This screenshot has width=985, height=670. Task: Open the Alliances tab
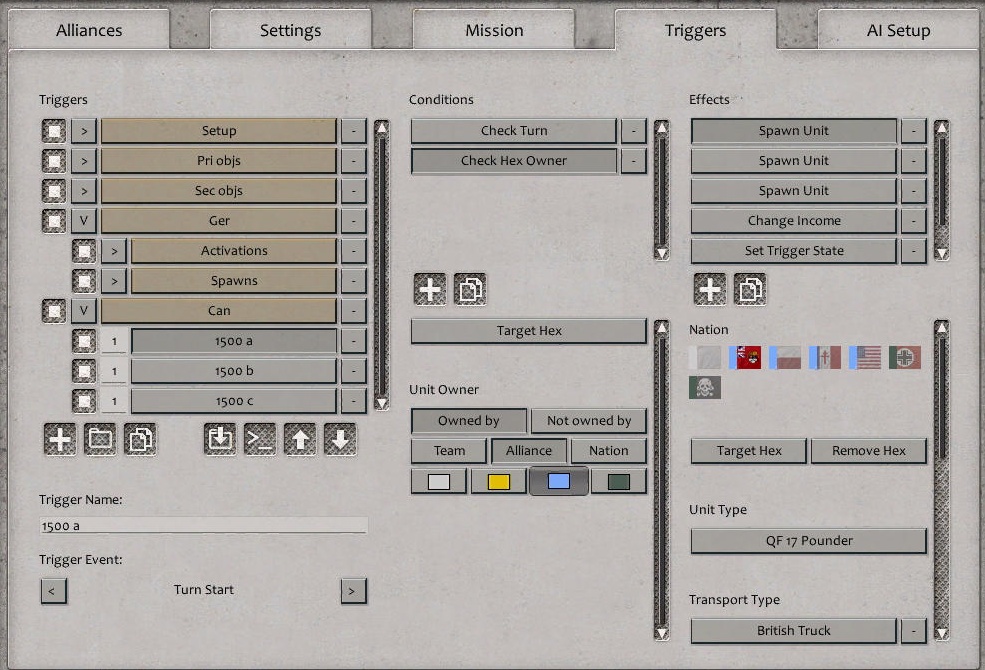coord(88,30)
